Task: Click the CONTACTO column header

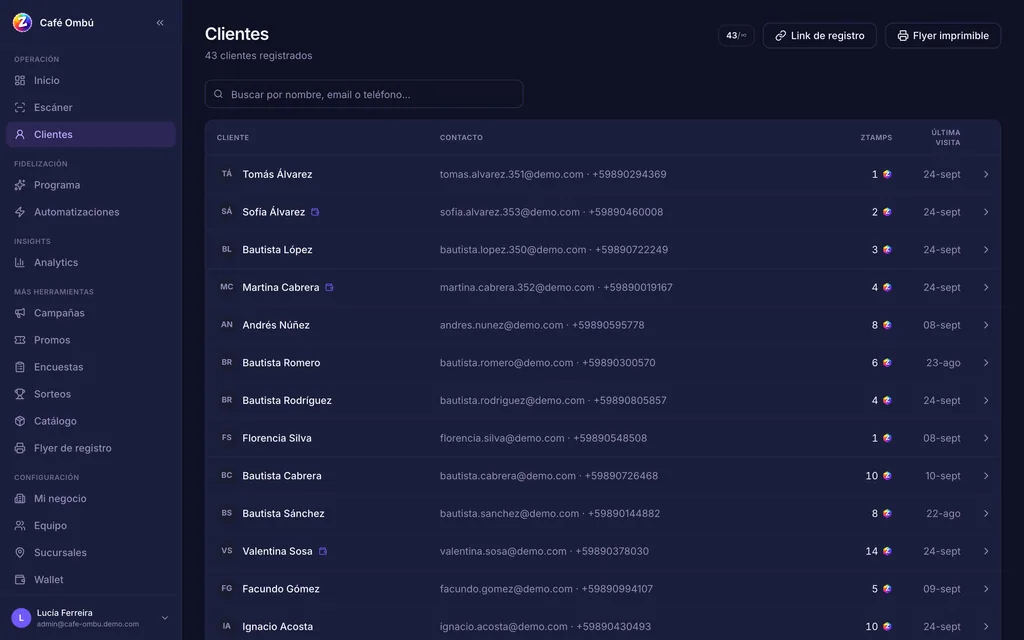Action: tap(461, 137)
